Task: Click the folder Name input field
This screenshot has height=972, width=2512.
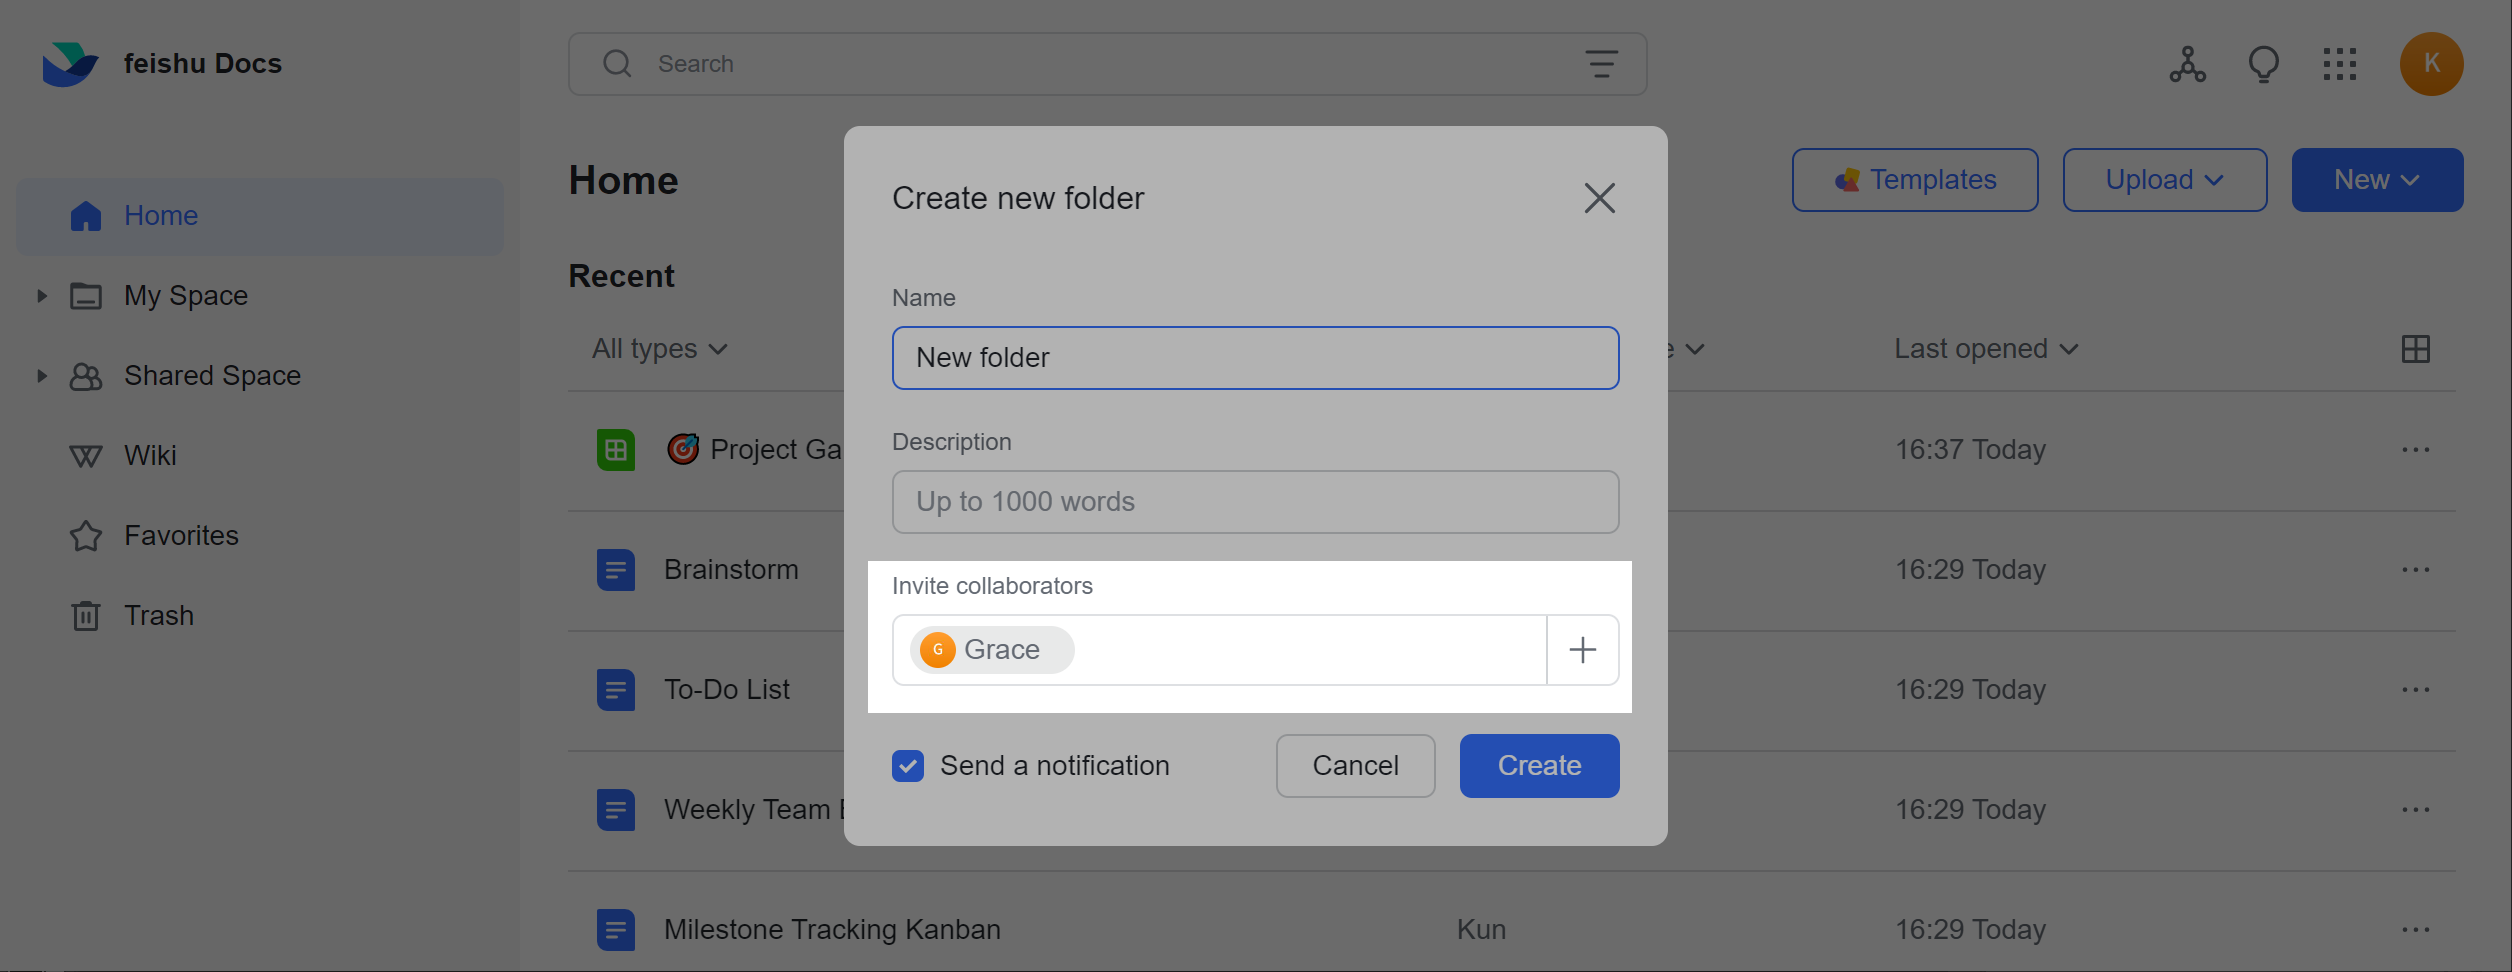Action: [x=1254, y=358]
